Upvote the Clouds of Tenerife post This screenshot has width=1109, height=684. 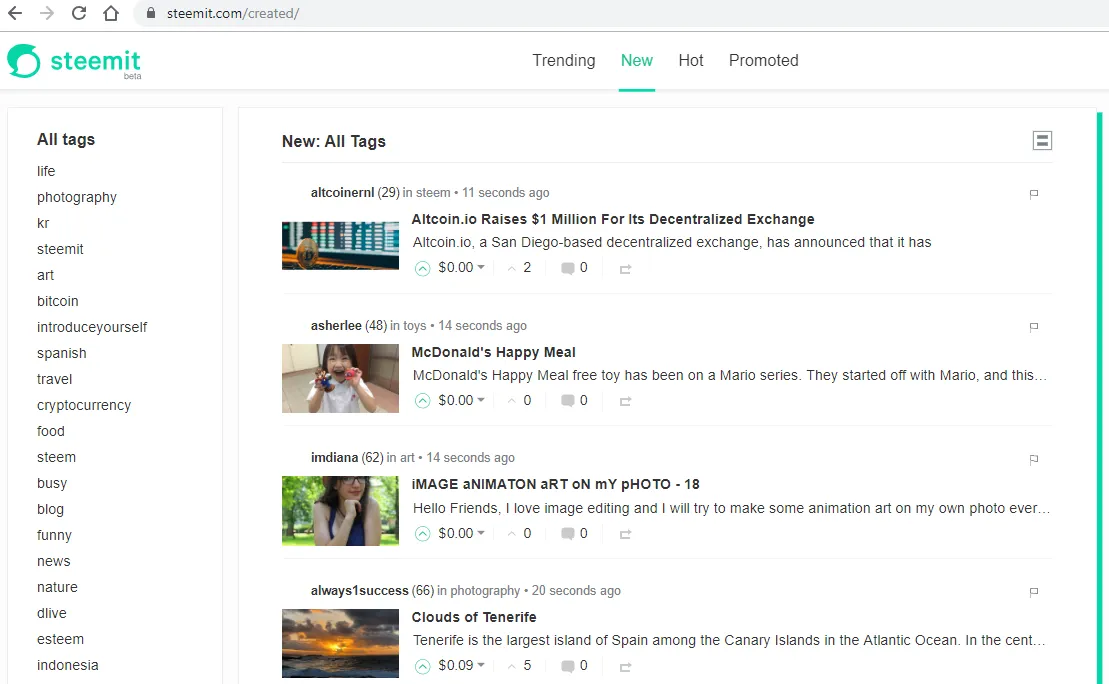pyautogui.click(x=422, y=666)
